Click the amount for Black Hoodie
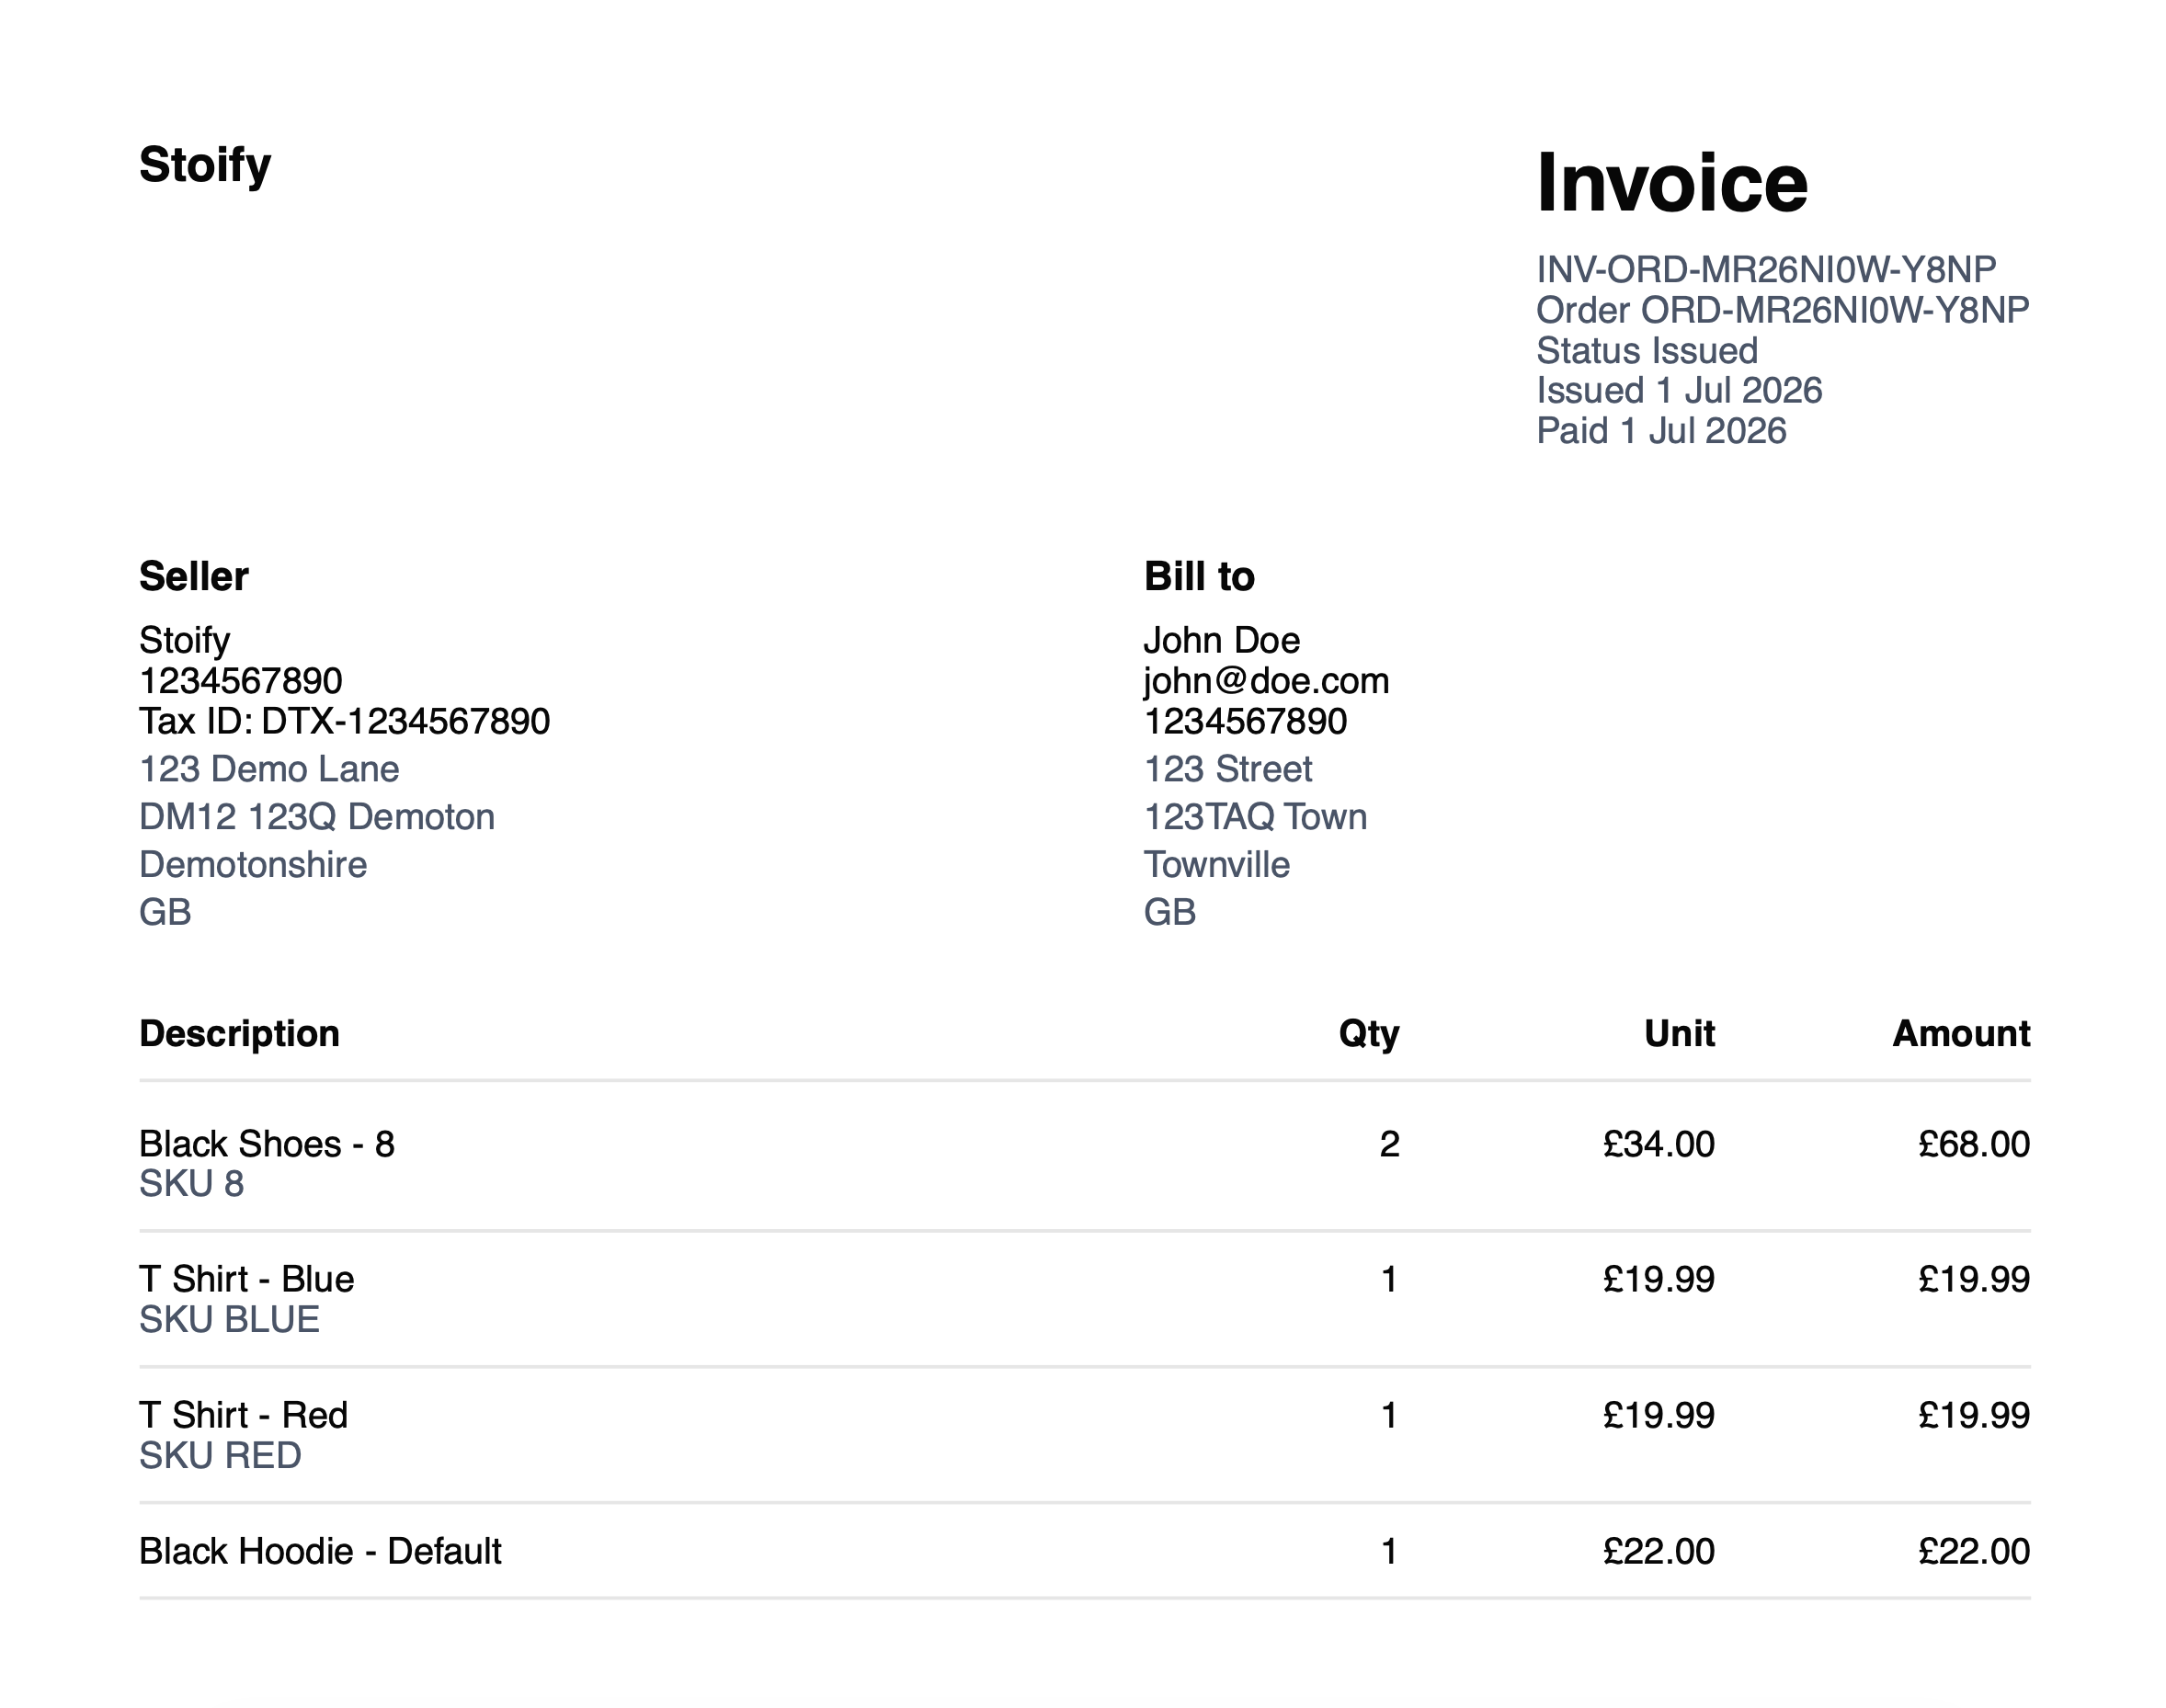 (x=1974, y=1552)
